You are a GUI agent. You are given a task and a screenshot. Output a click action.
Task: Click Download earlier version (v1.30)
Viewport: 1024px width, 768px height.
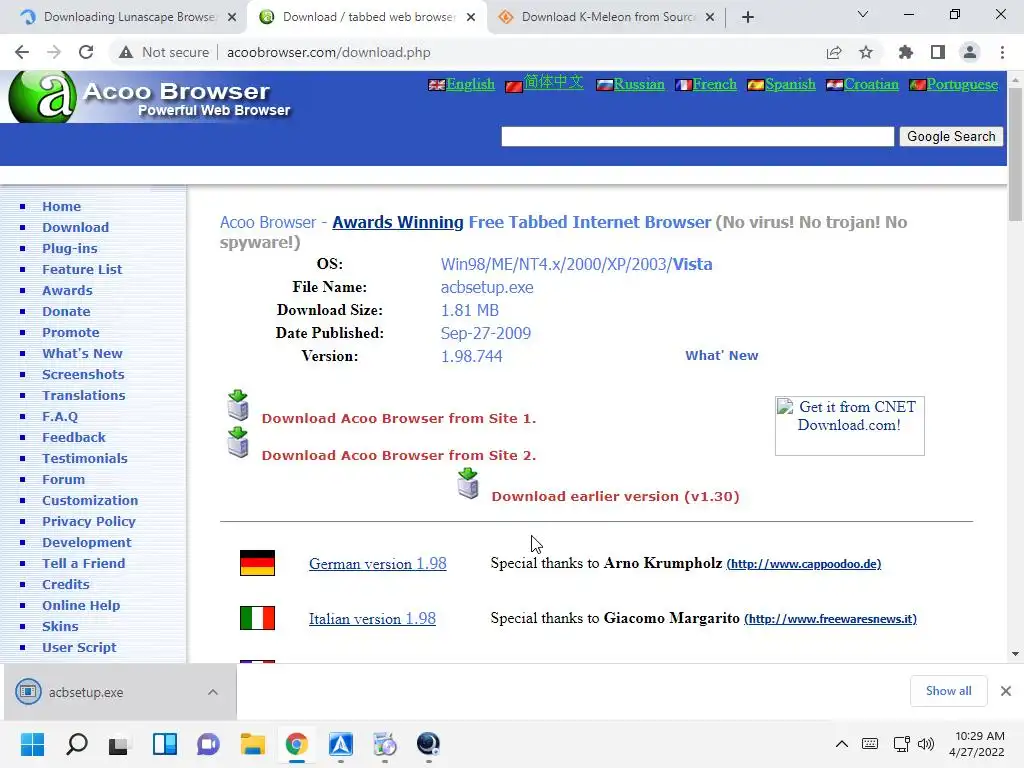[615, 496]
